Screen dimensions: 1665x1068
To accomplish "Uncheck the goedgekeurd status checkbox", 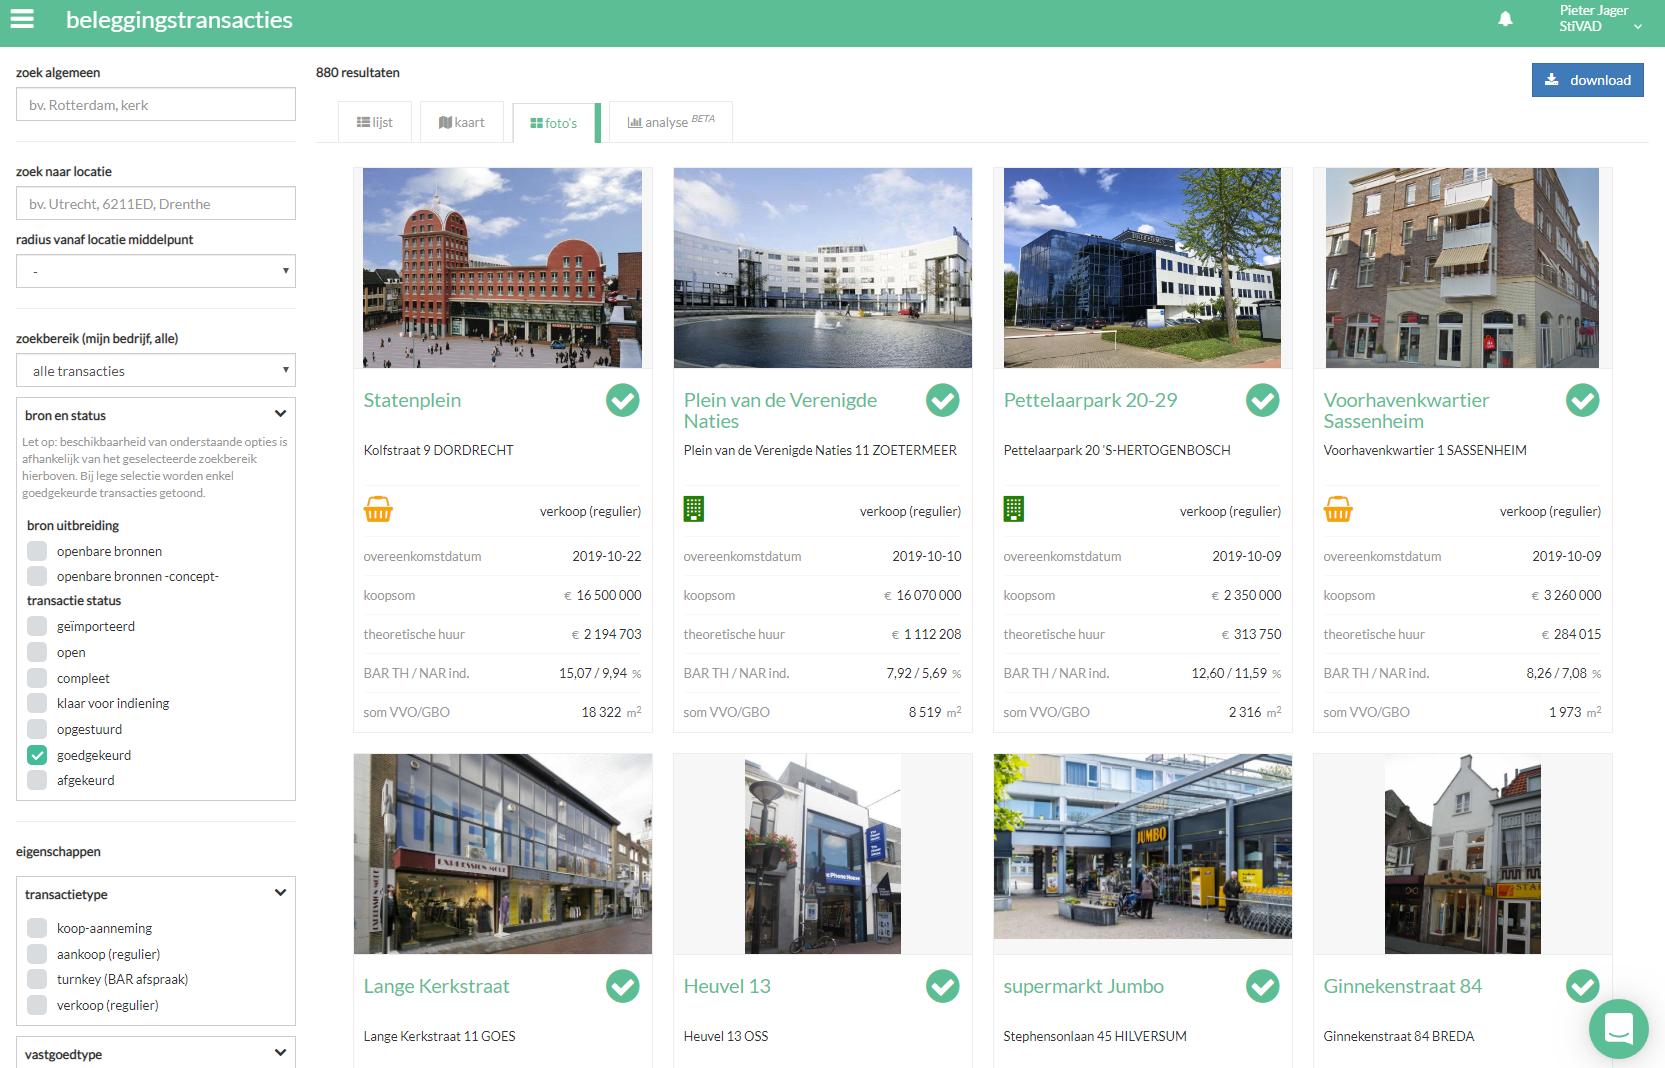I will 37,755.
